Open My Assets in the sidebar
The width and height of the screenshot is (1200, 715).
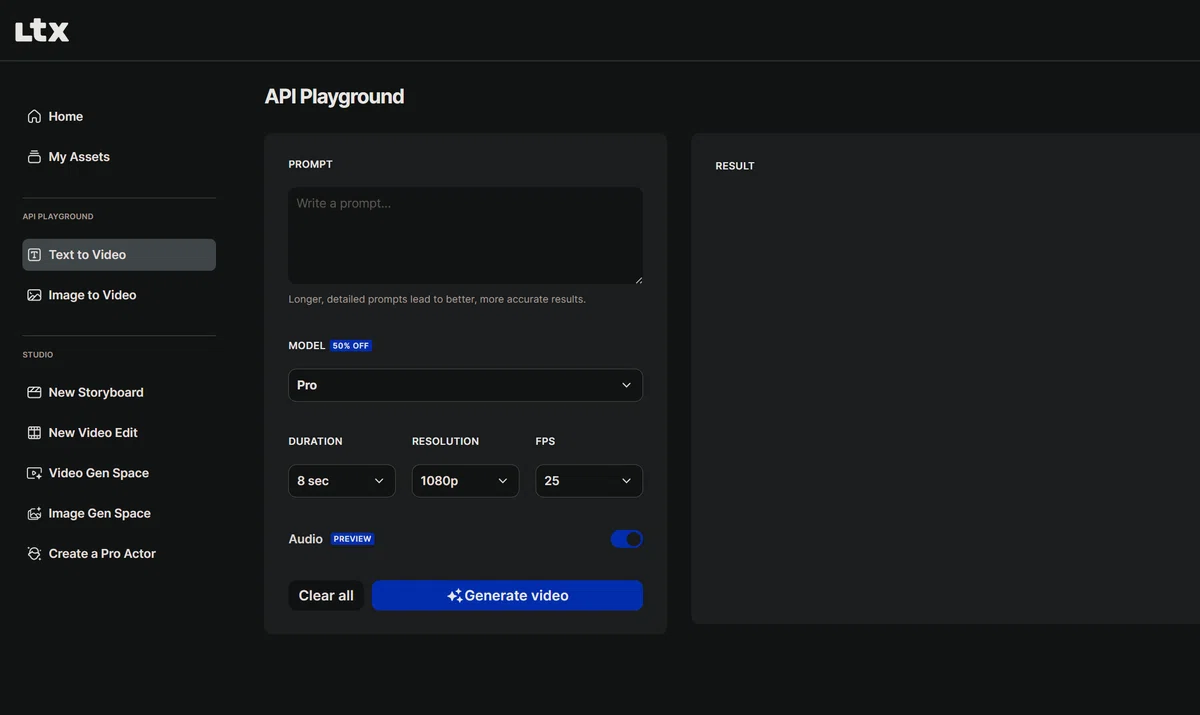[x=119, y=157]
